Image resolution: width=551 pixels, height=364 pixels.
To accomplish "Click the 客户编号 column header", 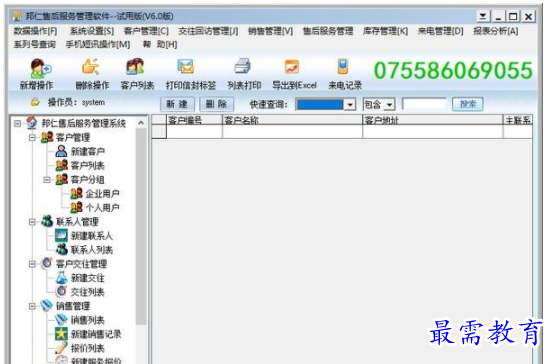I will [194, 120].
